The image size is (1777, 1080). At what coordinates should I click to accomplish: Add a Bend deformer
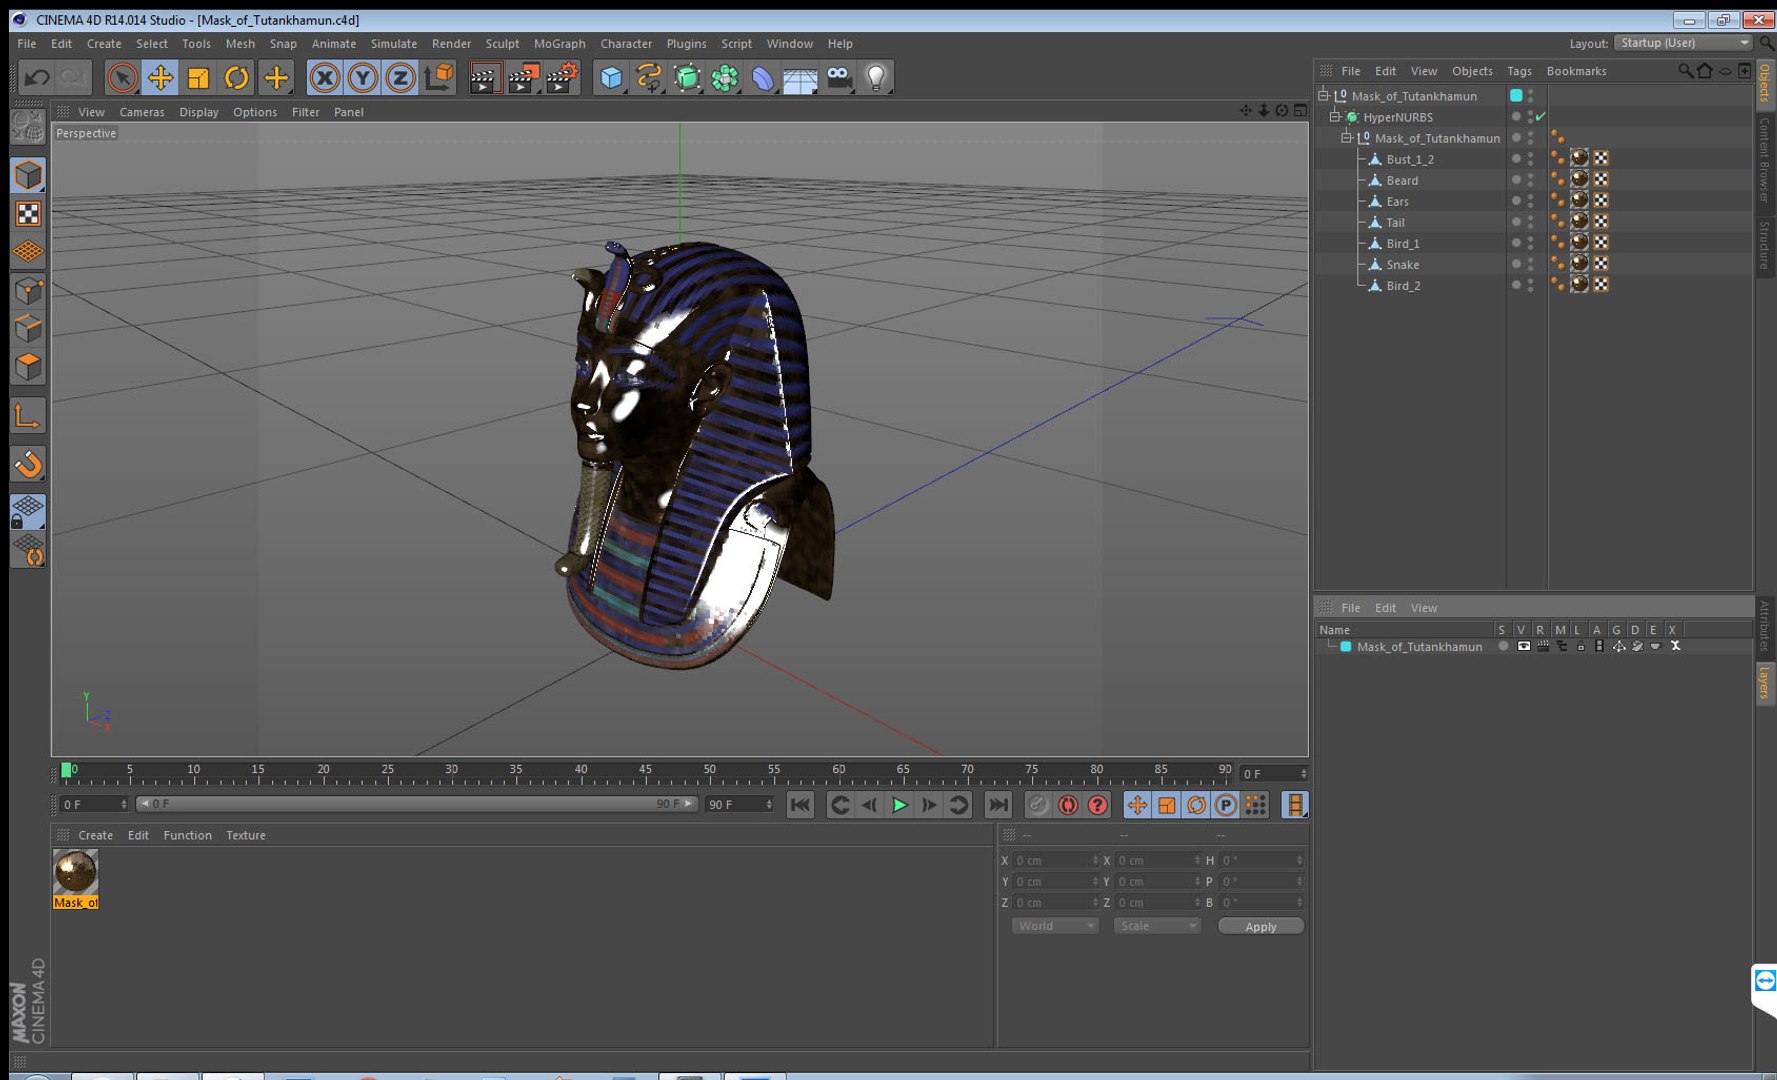click(x=763, y=77)
